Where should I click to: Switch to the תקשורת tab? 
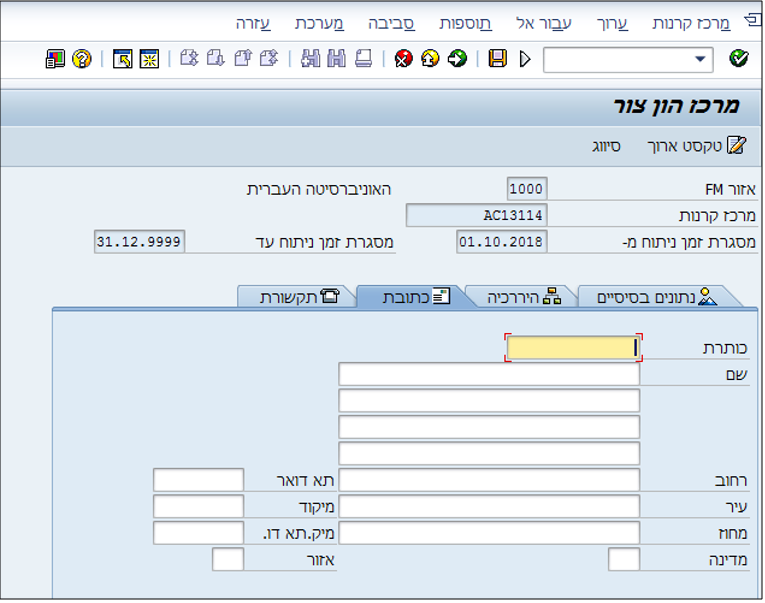299,297
